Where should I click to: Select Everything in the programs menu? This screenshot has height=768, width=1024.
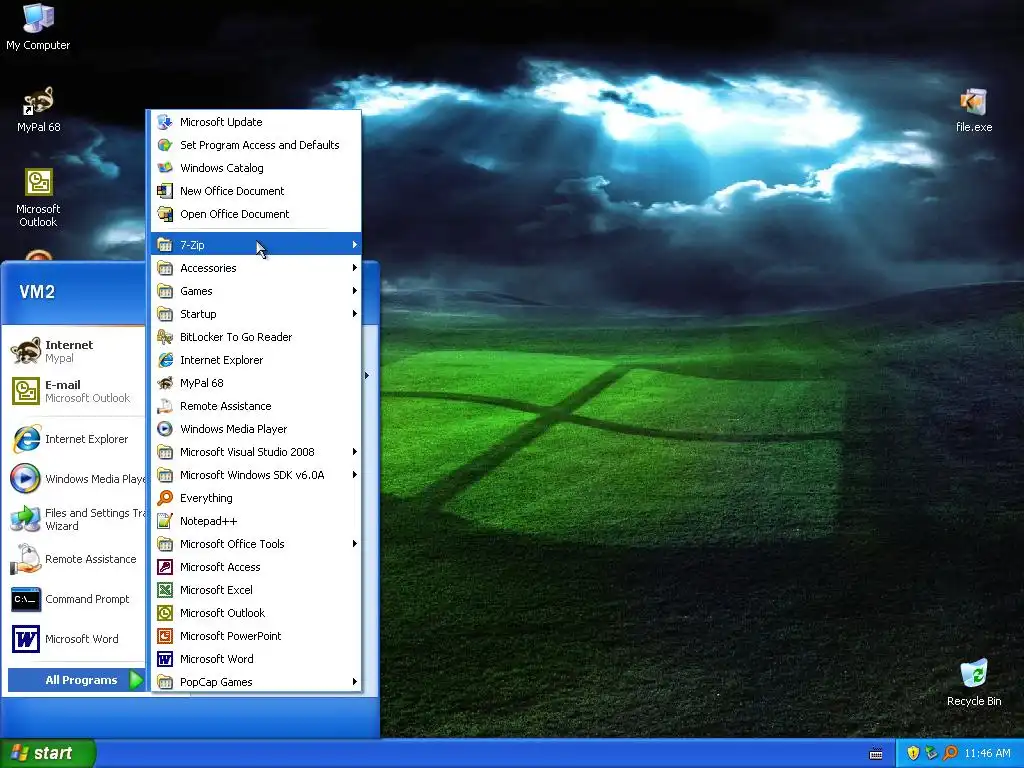click(255, 498)
